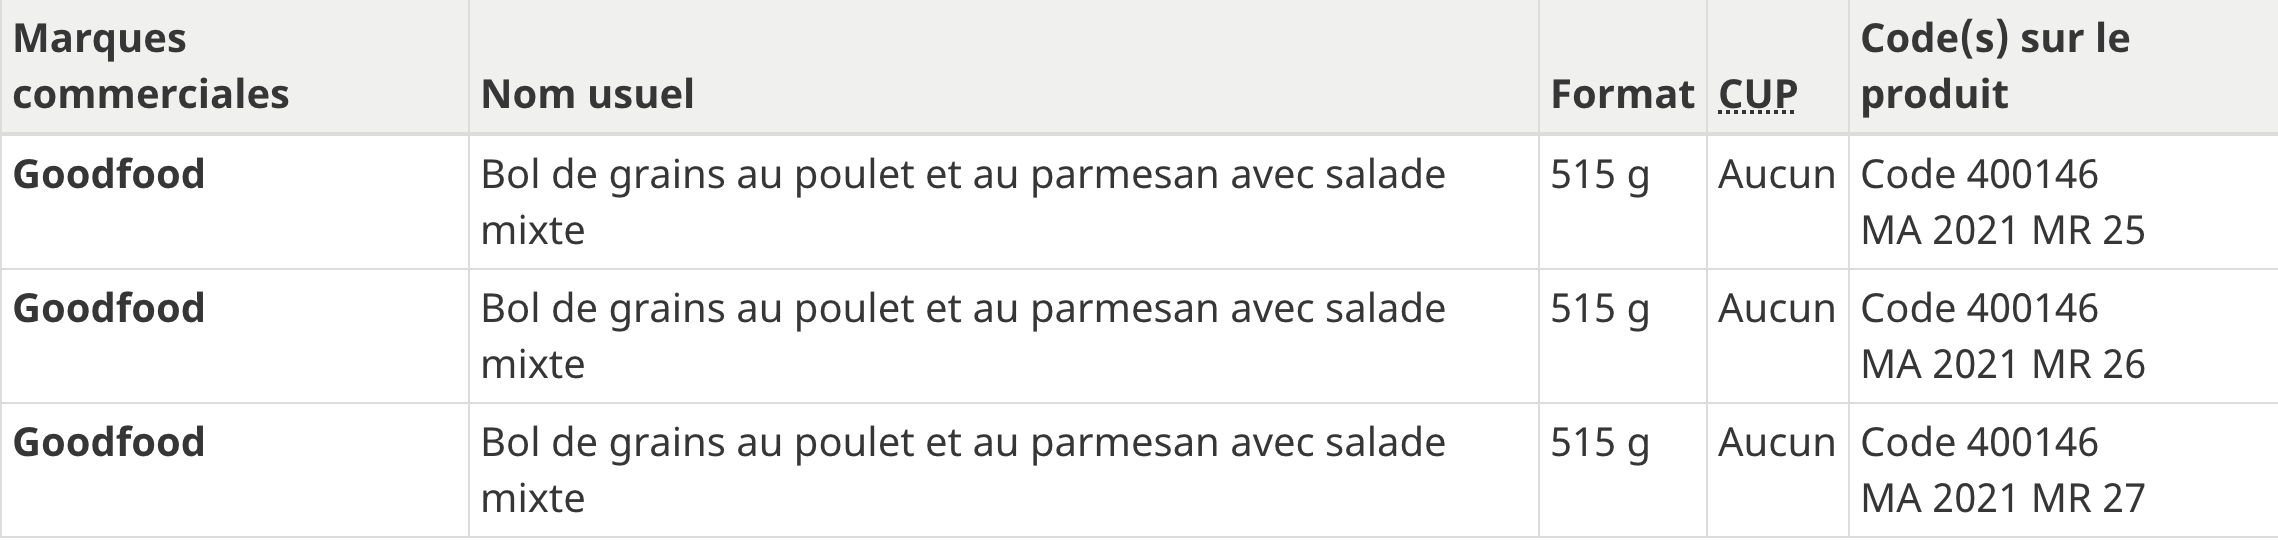
Task: Click the CUP abbreviation header
Action: coord(1757,94)
